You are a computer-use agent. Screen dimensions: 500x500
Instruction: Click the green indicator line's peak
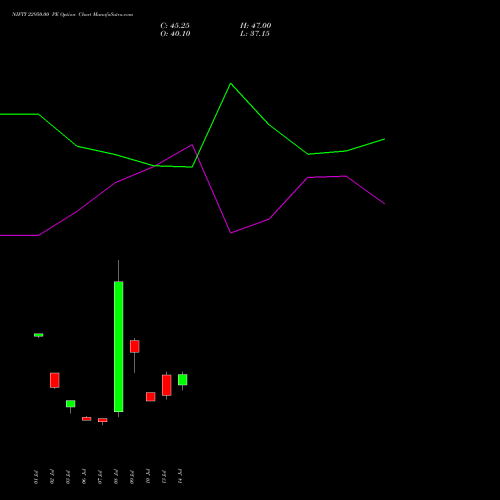coord(231,83)
